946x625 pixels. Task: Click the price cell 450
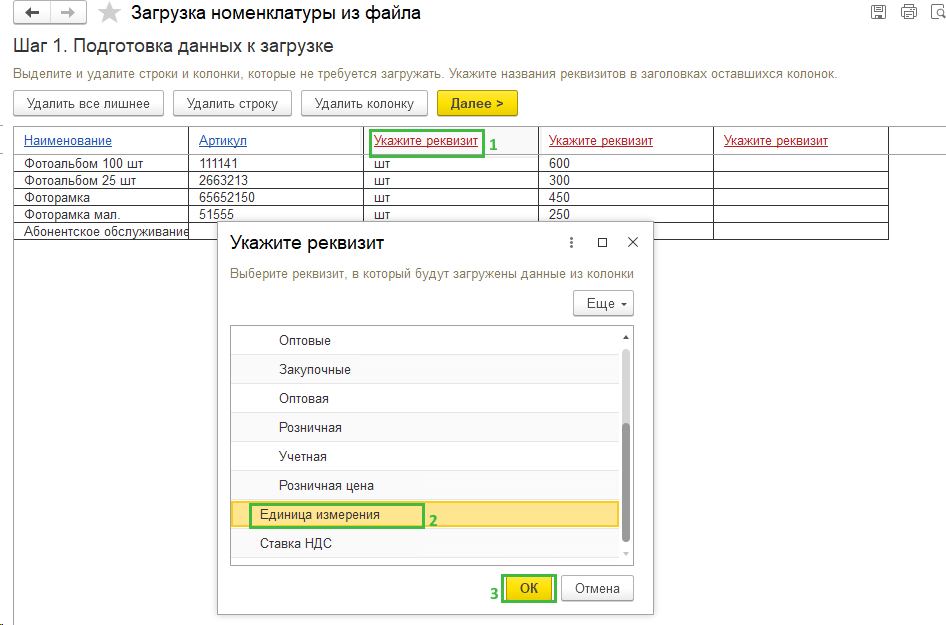coord(626,197)
